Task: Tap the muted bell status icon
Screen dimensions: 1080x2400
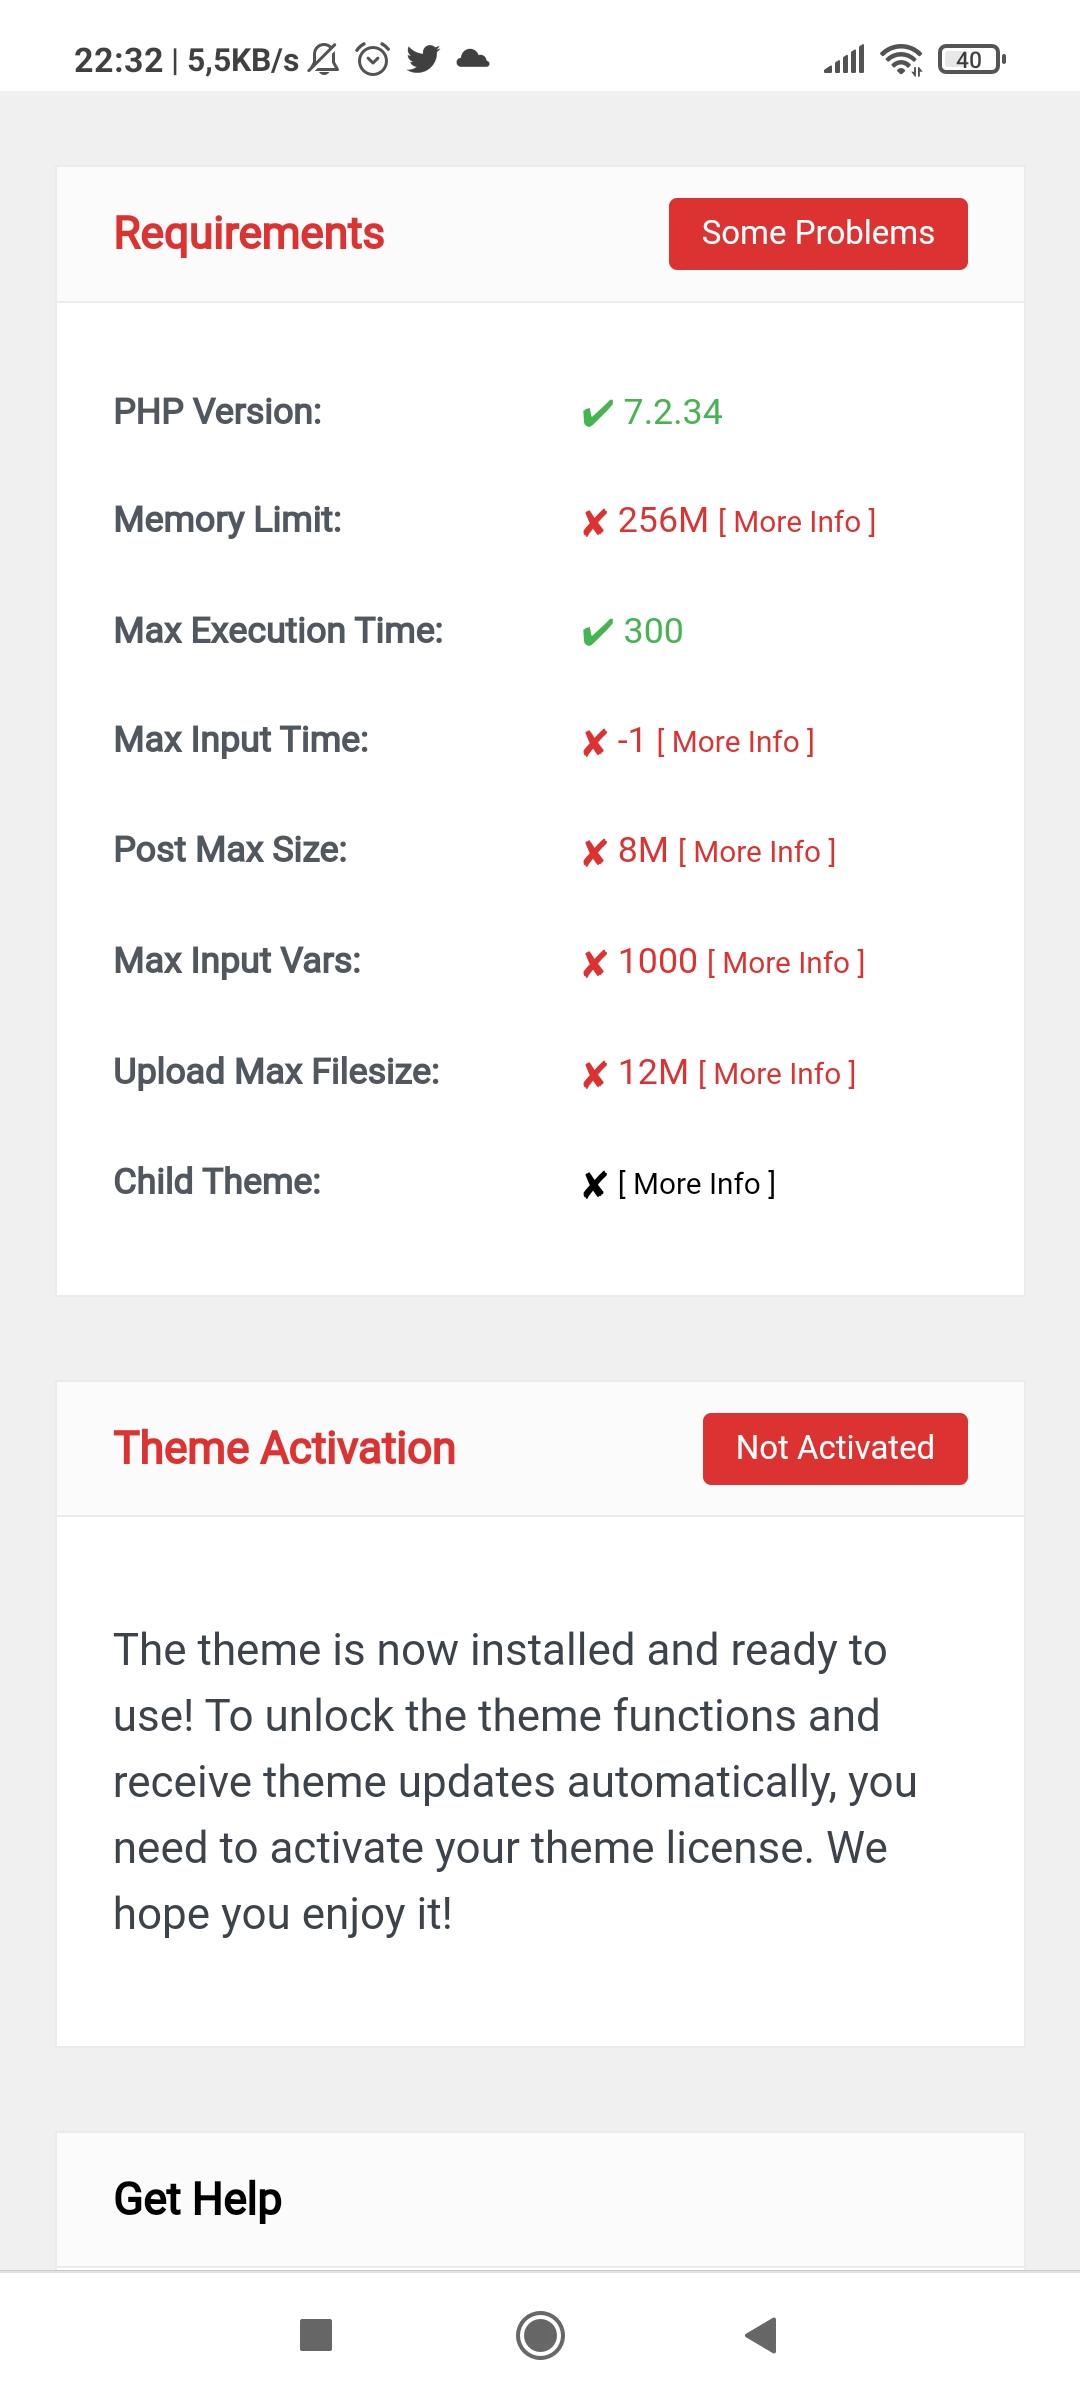Action: [x=324, y=60]
